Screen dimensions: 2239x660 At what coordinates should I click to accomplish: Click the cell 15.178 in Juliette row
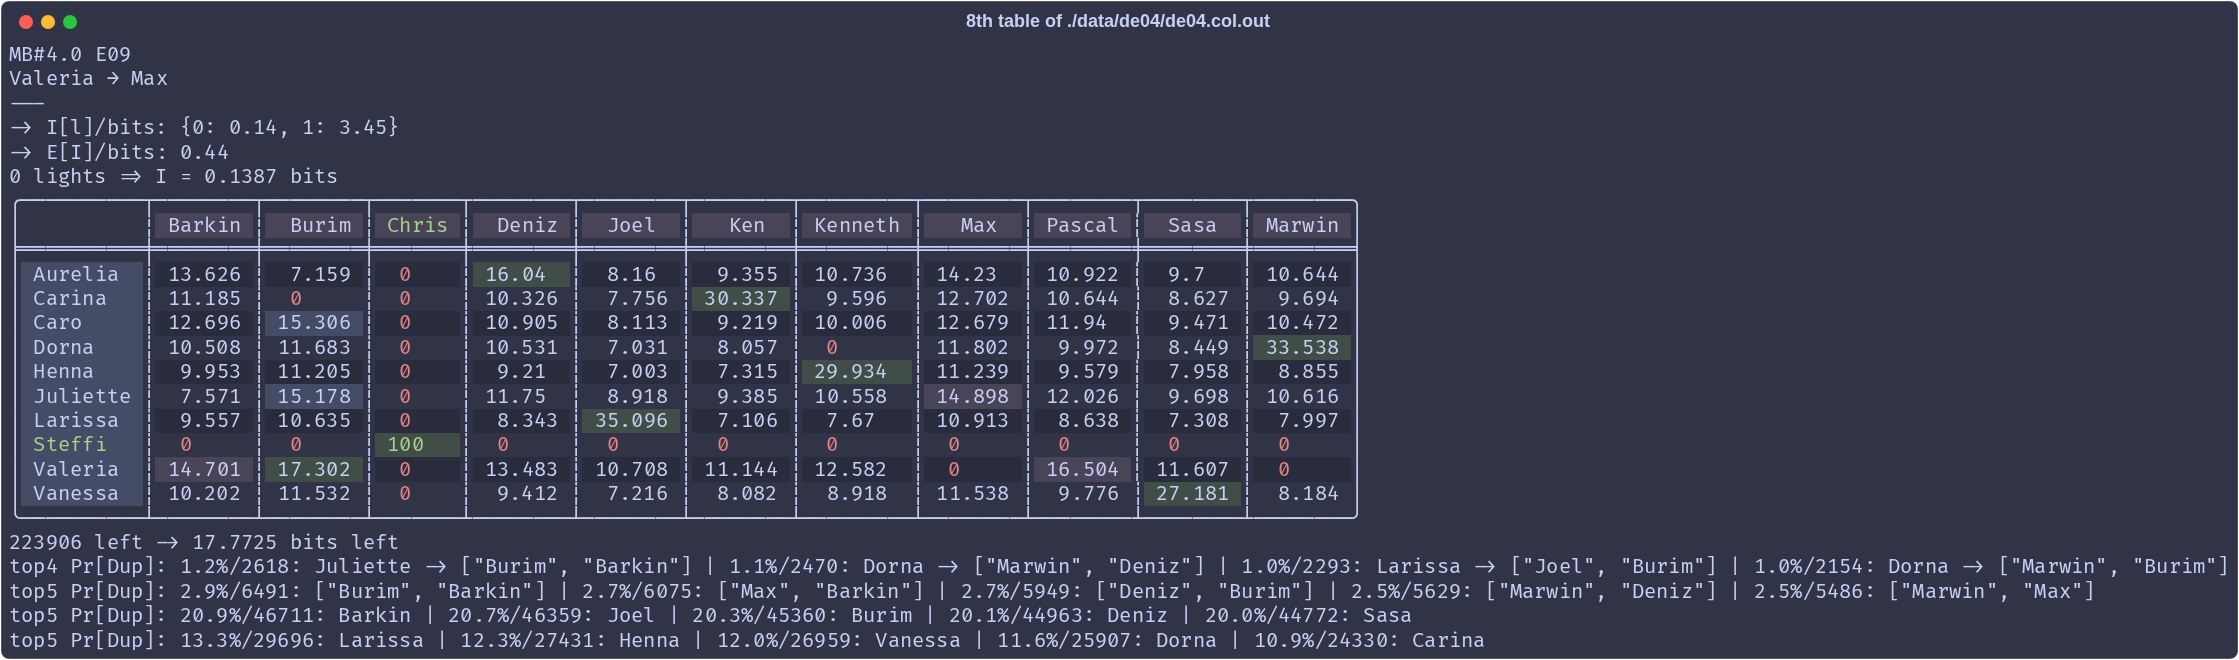coord(314,396)
